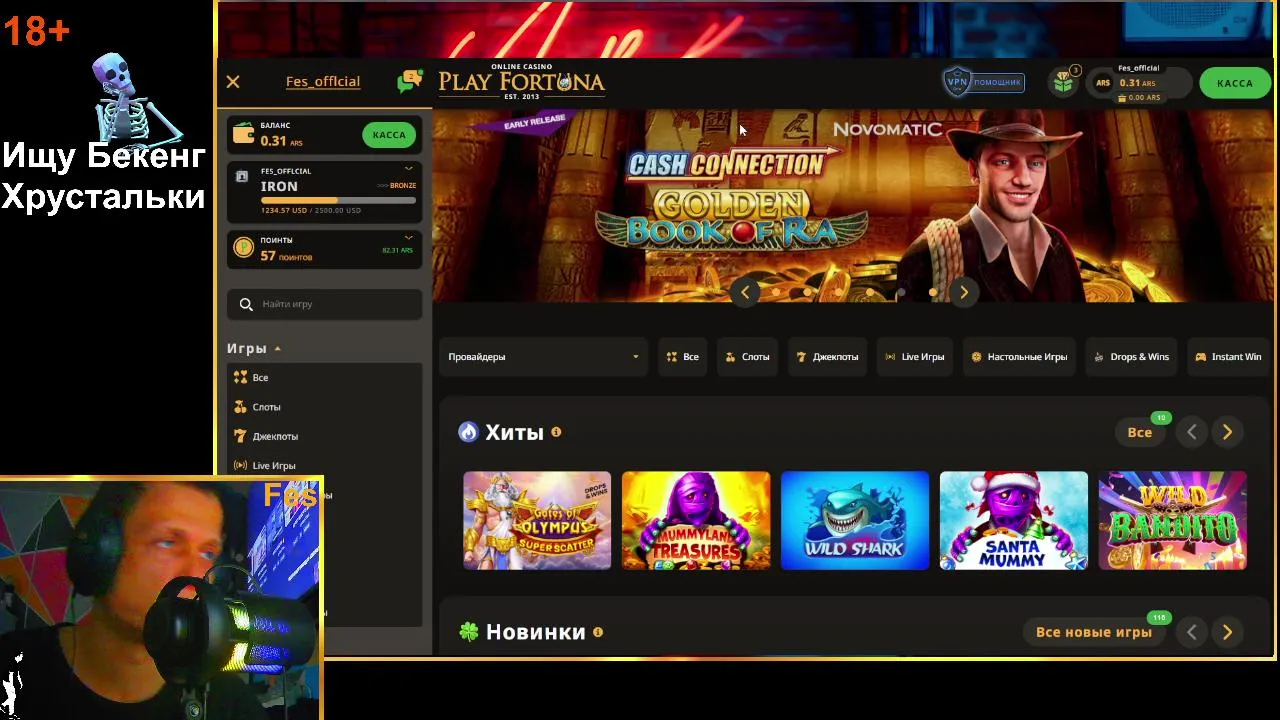Viewport: 1280px width, 720px height.
Task: Select the Джекпоты category tab
Action: [827, 357]
